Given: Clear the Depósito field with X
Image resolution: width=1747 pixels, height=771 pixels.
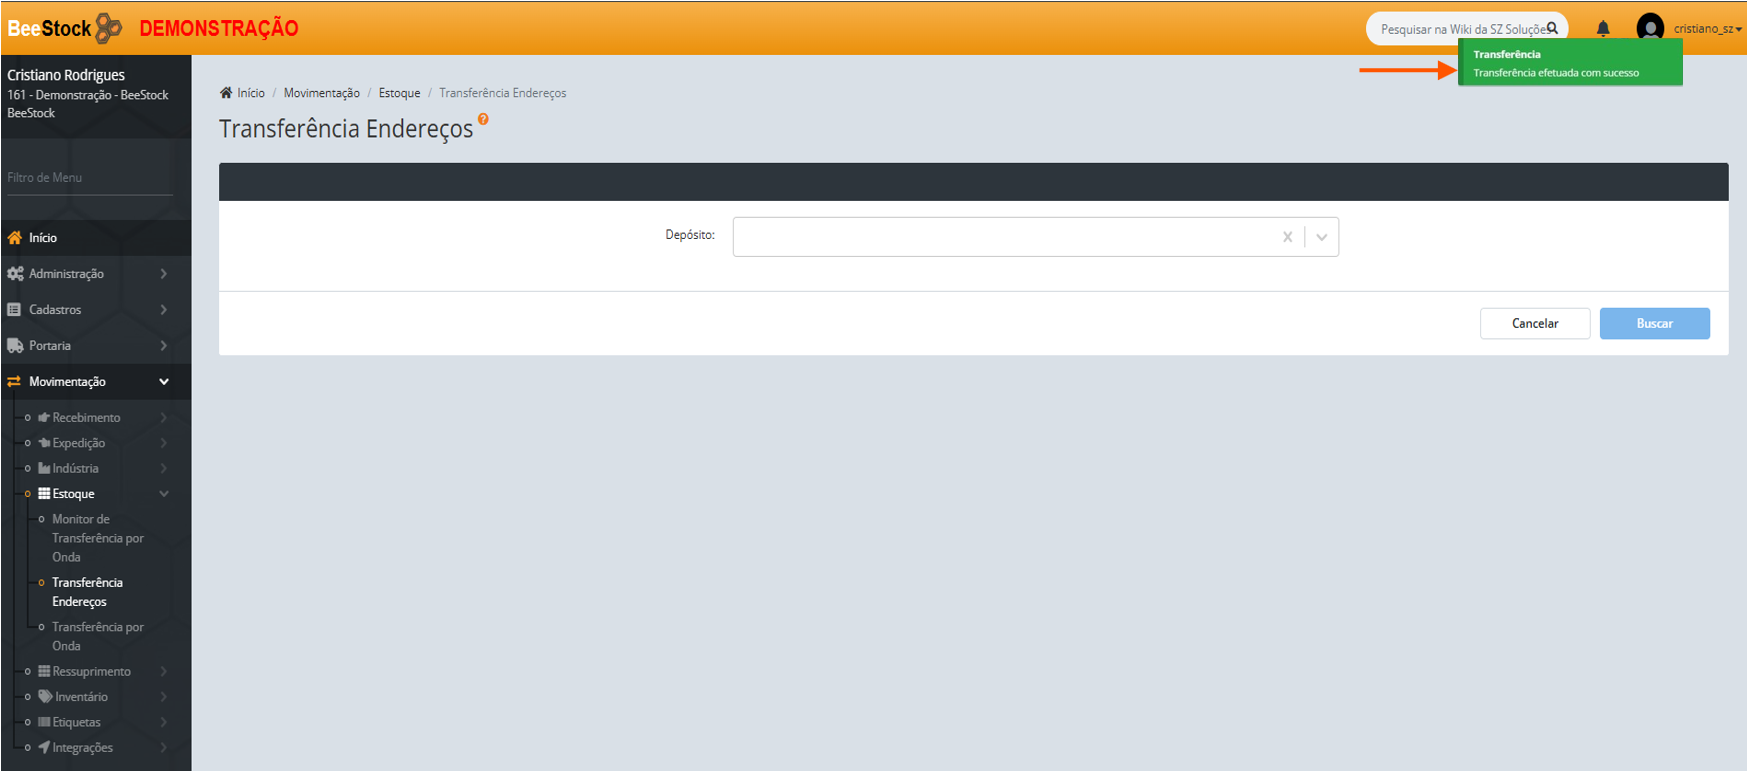Looking at the screenshot, I should pos(1287,237).
